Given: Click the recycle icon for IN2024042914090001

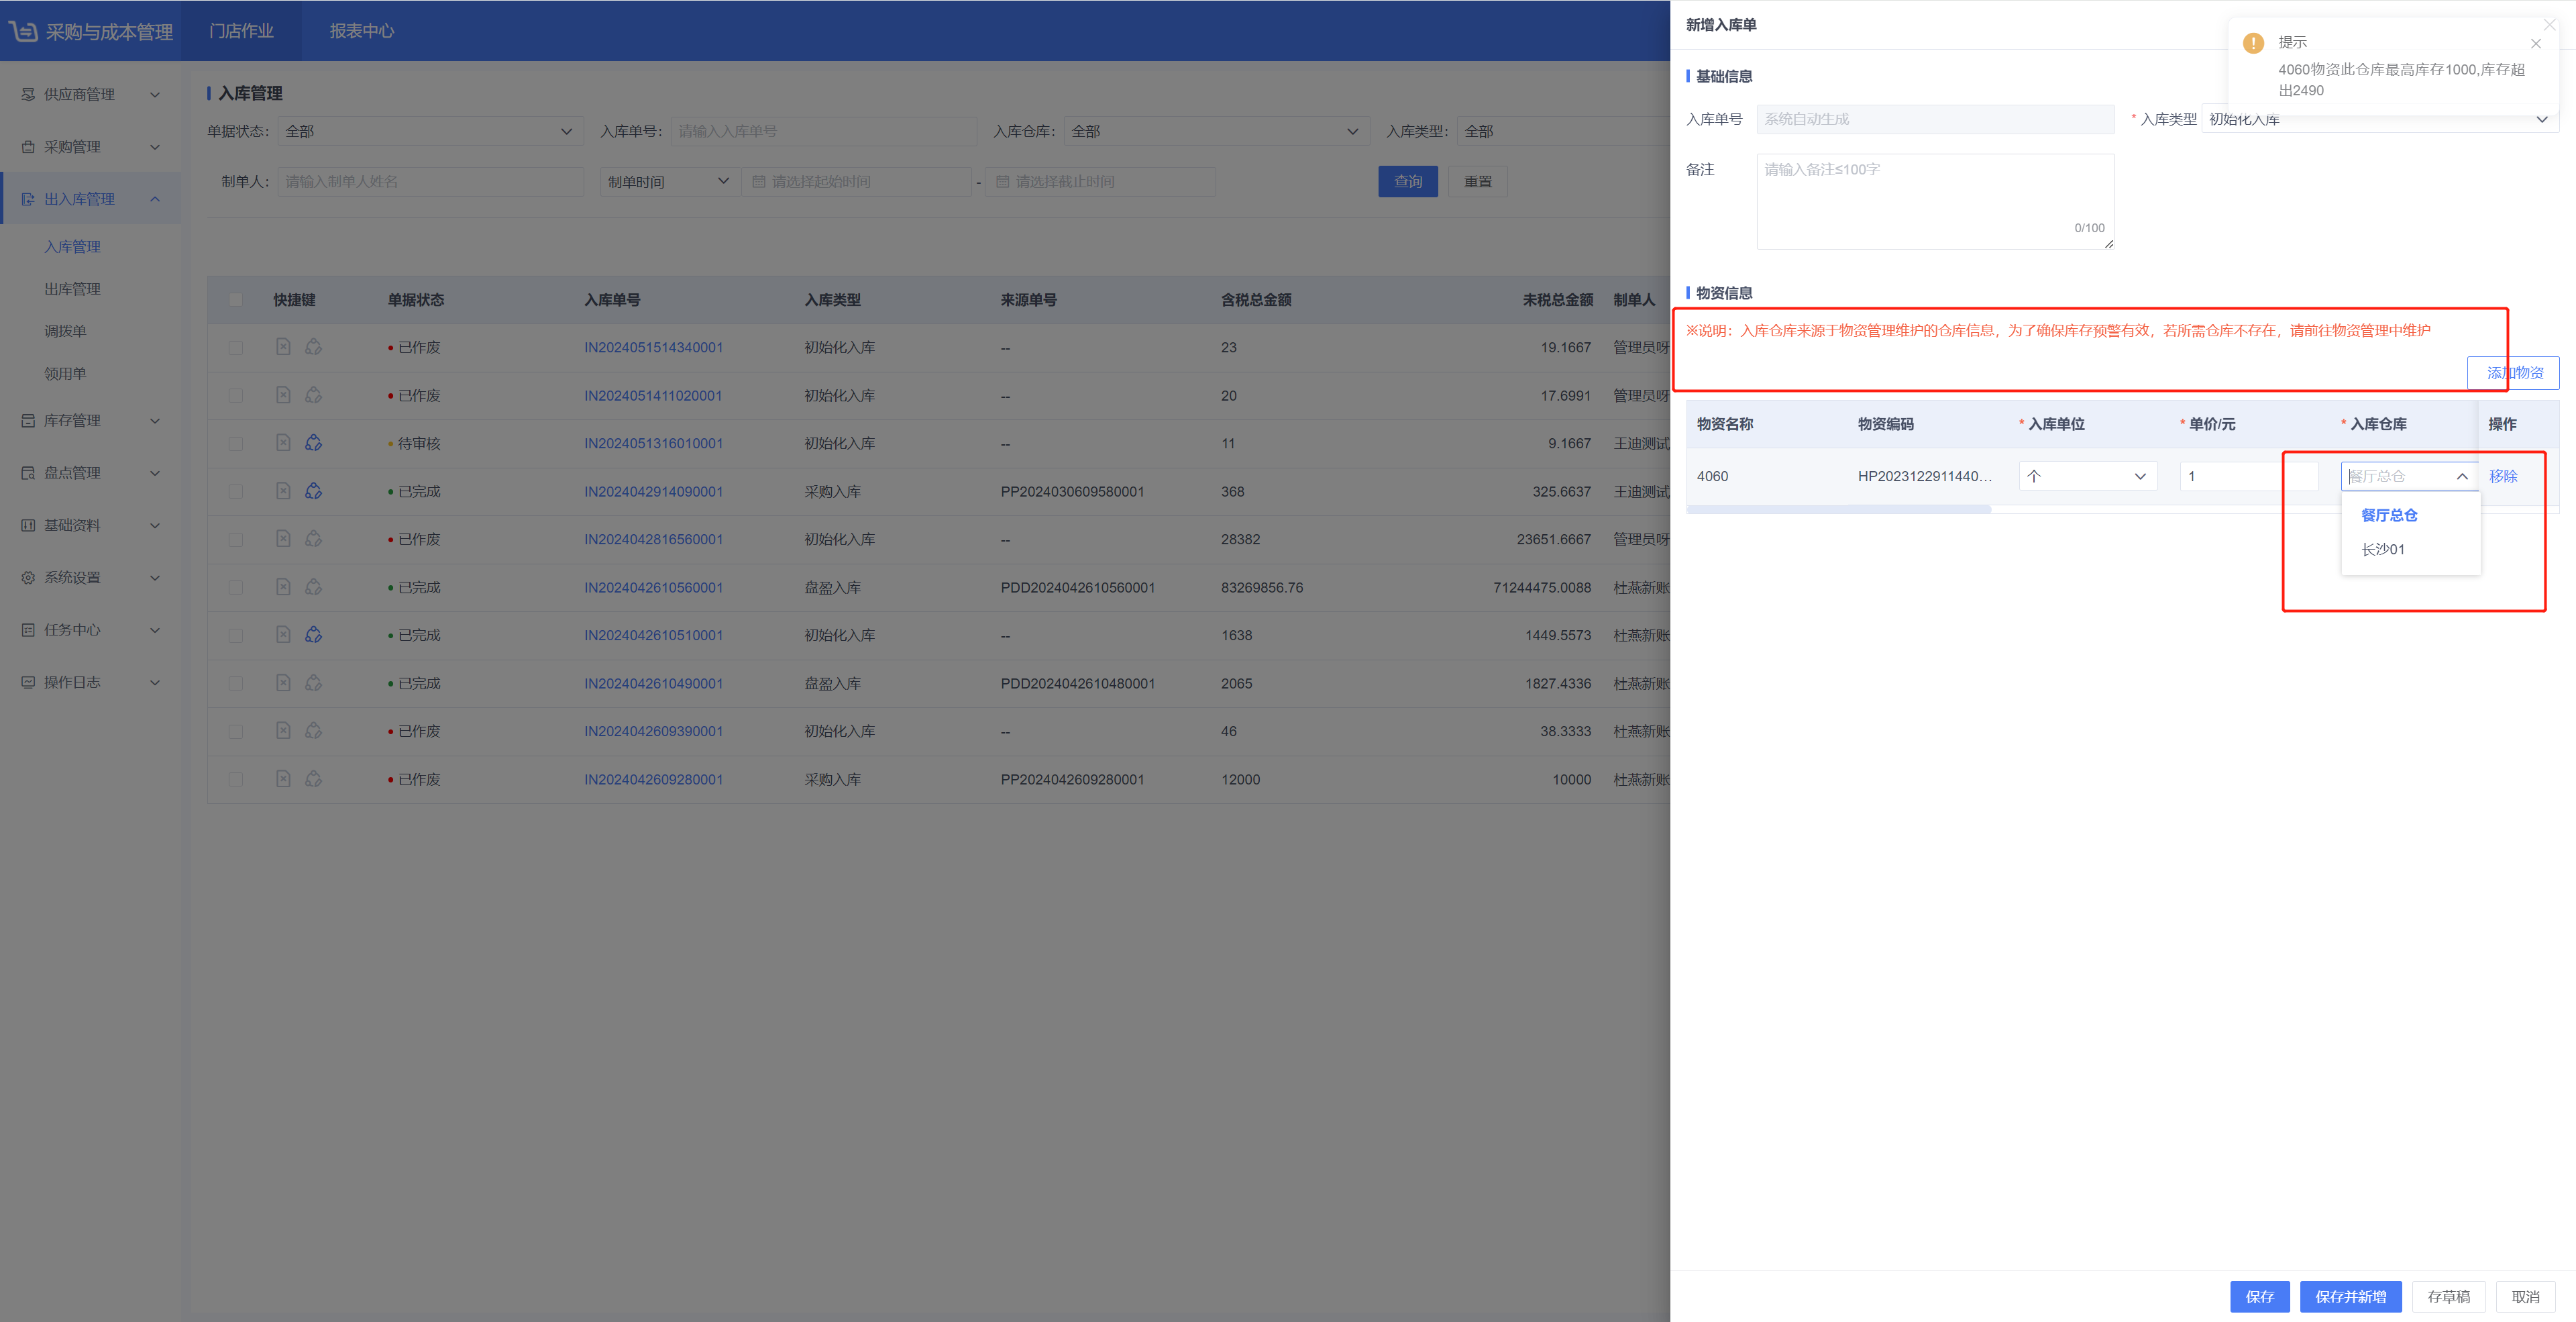Looking at the screenshot, I should [313, 491].
